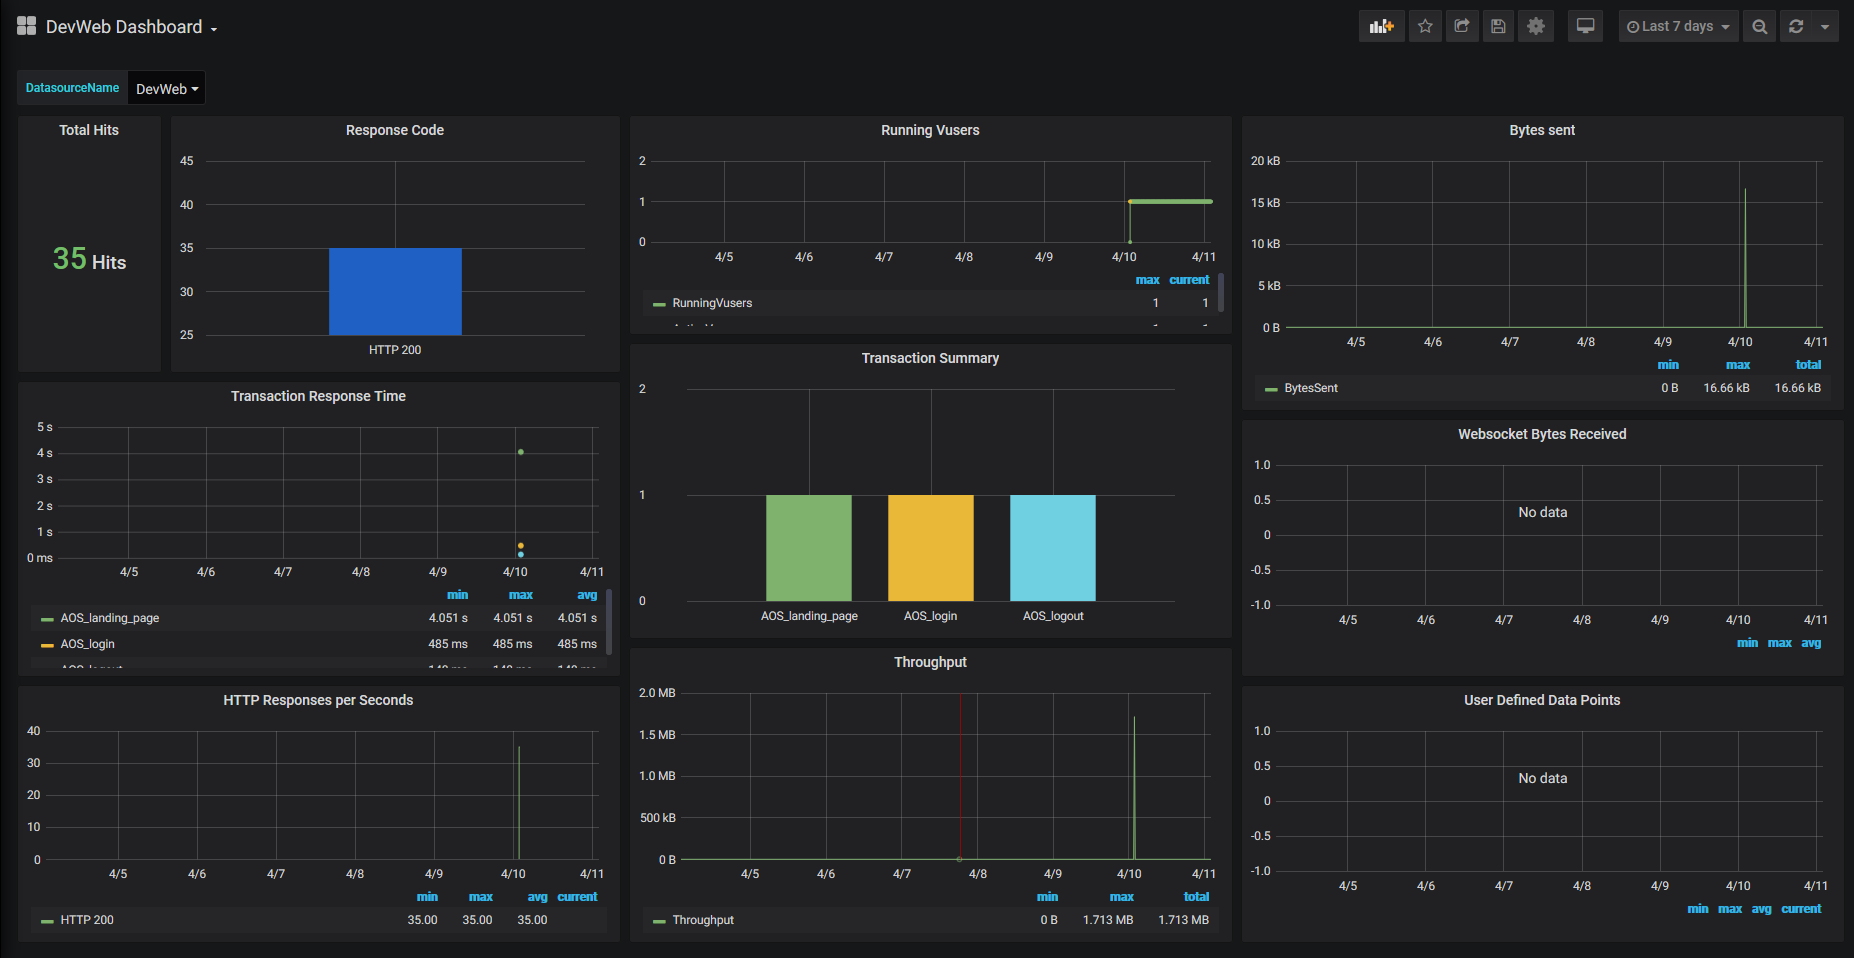Open the refresh interval dropdown caret

tap(1825, 27)
